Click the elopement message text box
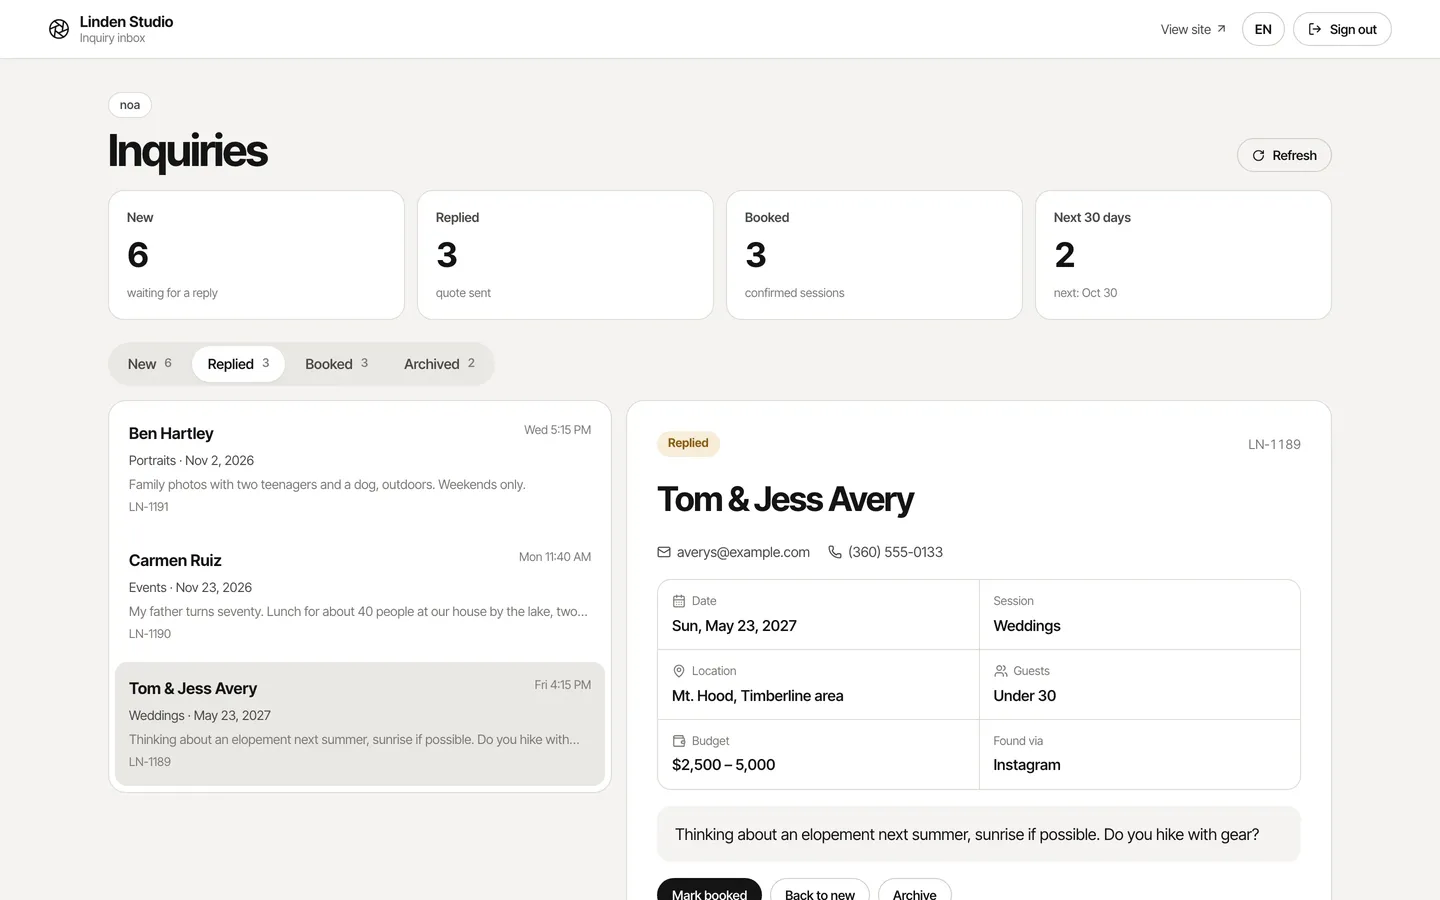1440x900 pixels. (x=978, y=834)
